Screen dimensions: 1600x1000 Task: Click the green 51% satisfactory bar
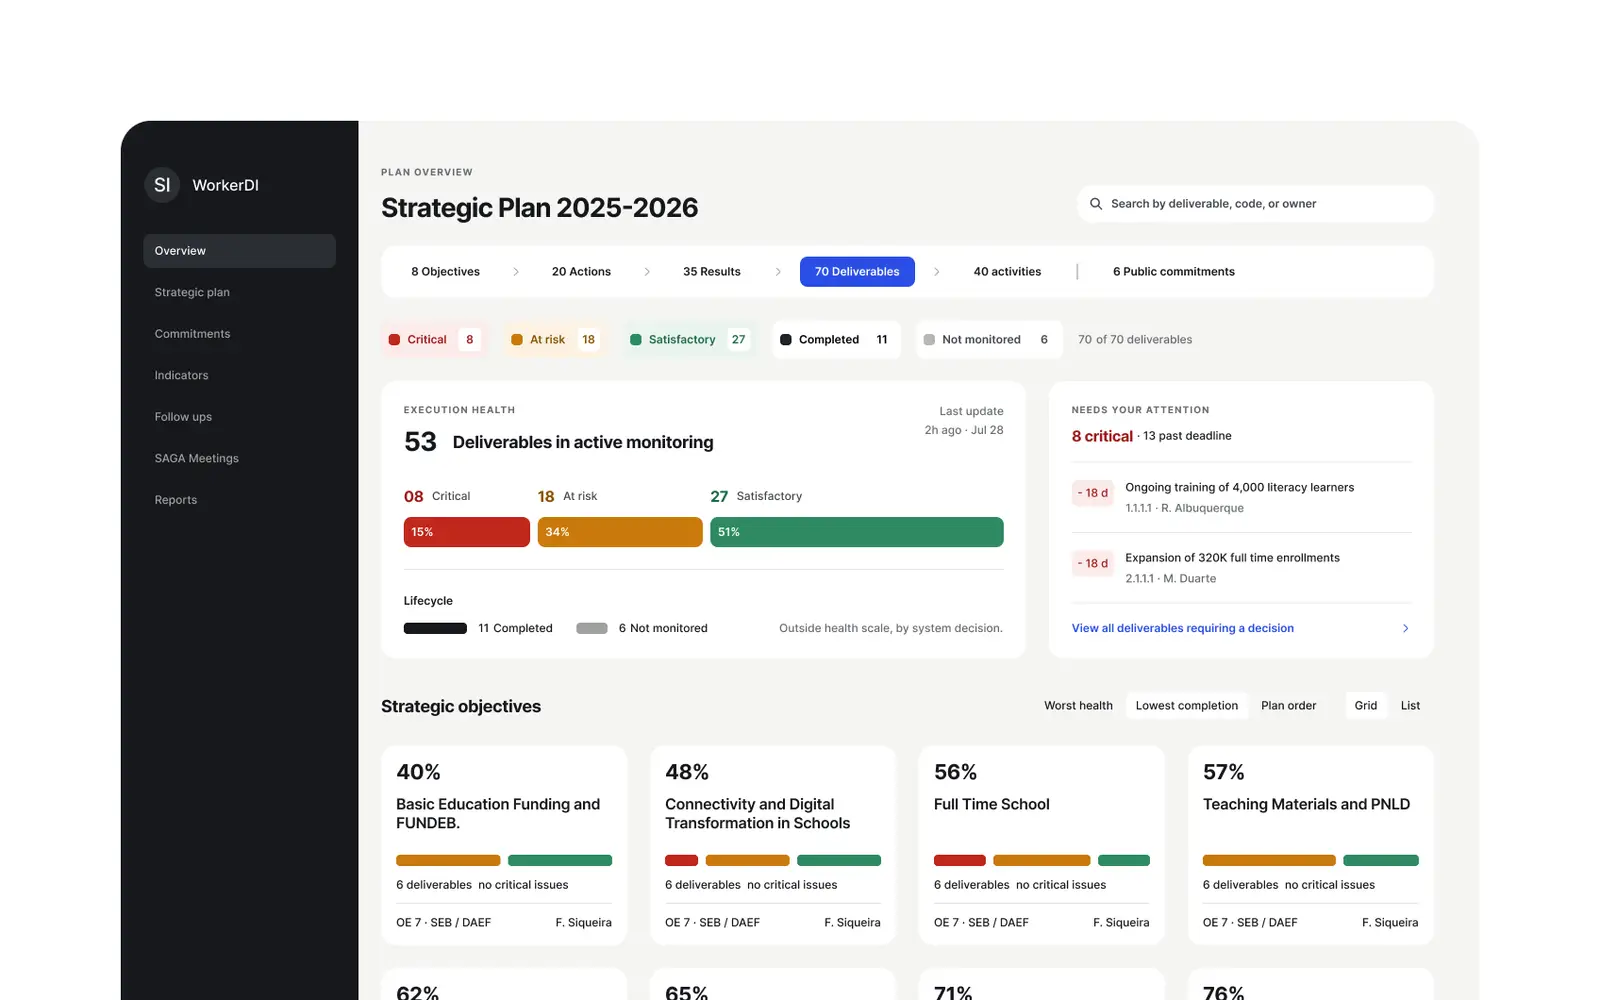point(857,532)
